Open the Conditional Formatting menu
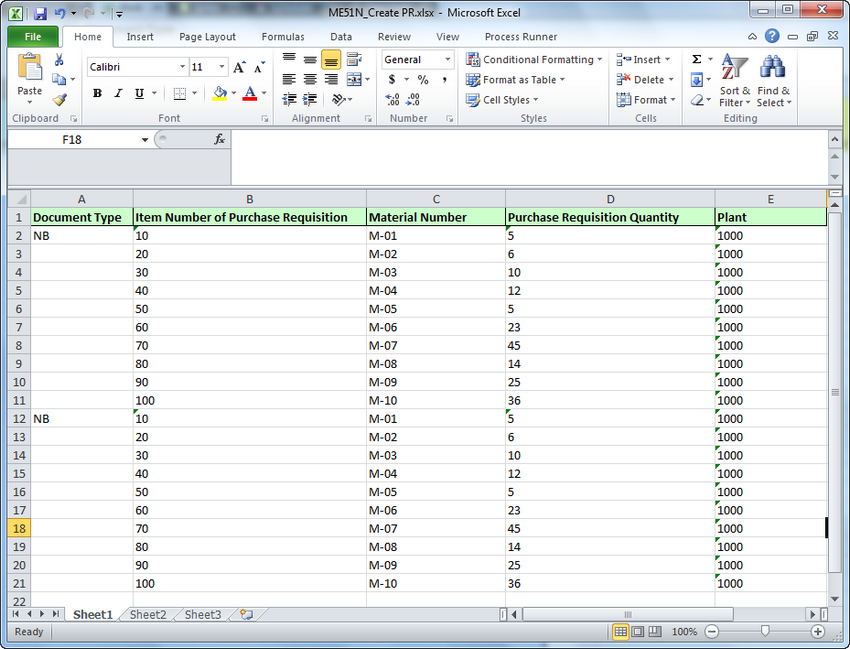Screen dimensions: 850x649 531,59
